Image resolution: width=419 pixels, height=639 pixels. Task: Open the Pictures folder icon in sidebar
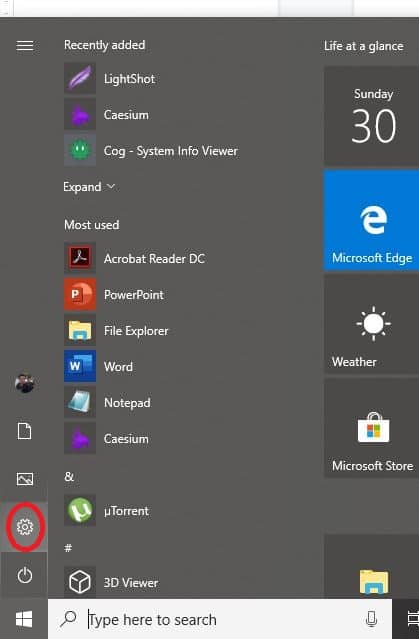point(24,479)
